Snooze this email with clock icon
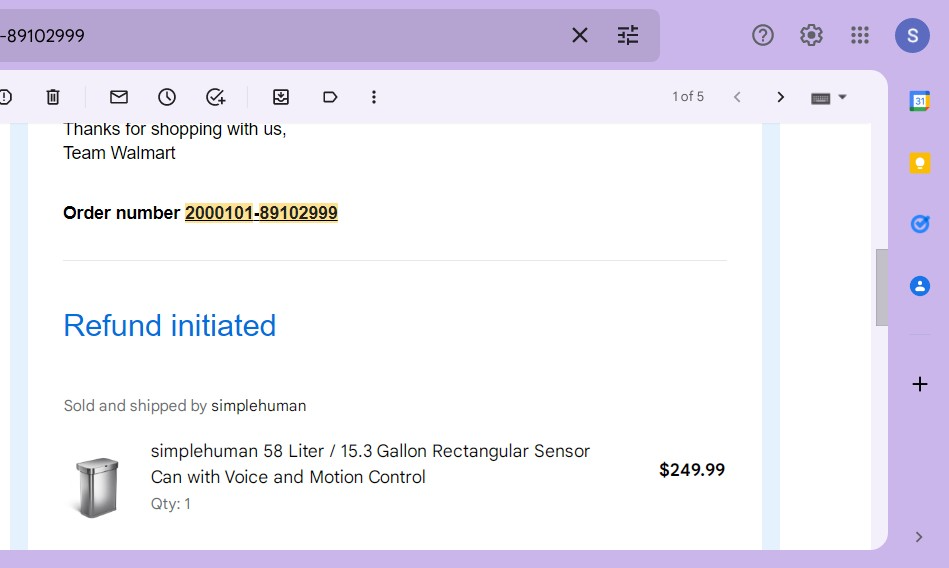The height and width of the screenshot is (568, 949). 167,97
